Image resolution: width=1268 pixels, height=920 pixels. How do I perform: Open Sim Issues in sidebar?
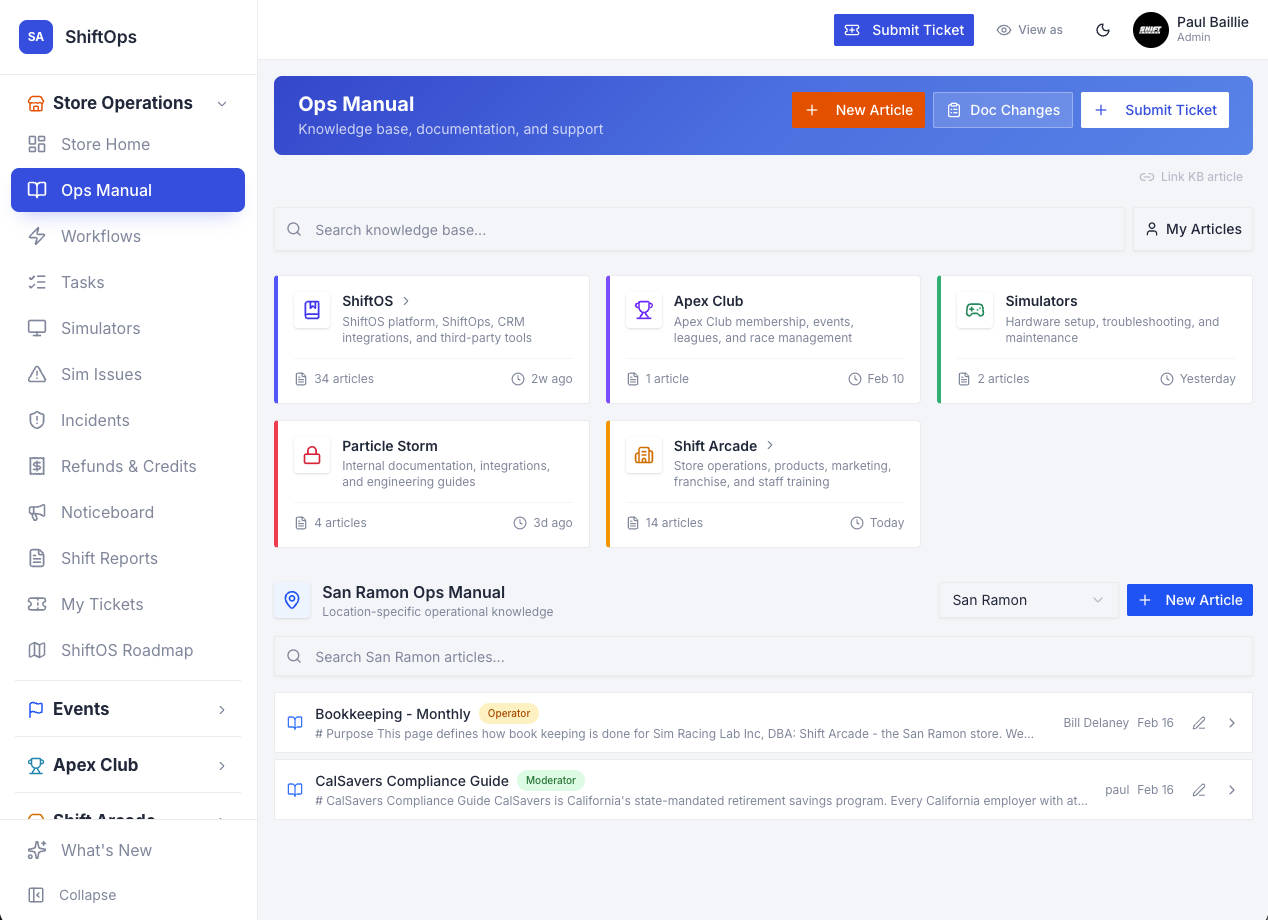click(x=101, y=374)
